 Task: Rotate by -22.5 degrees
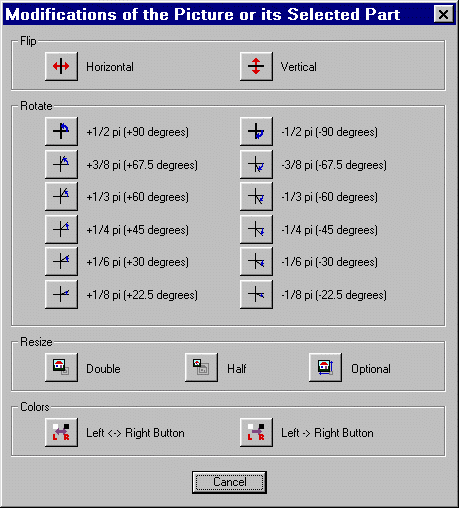coord(256,294)
